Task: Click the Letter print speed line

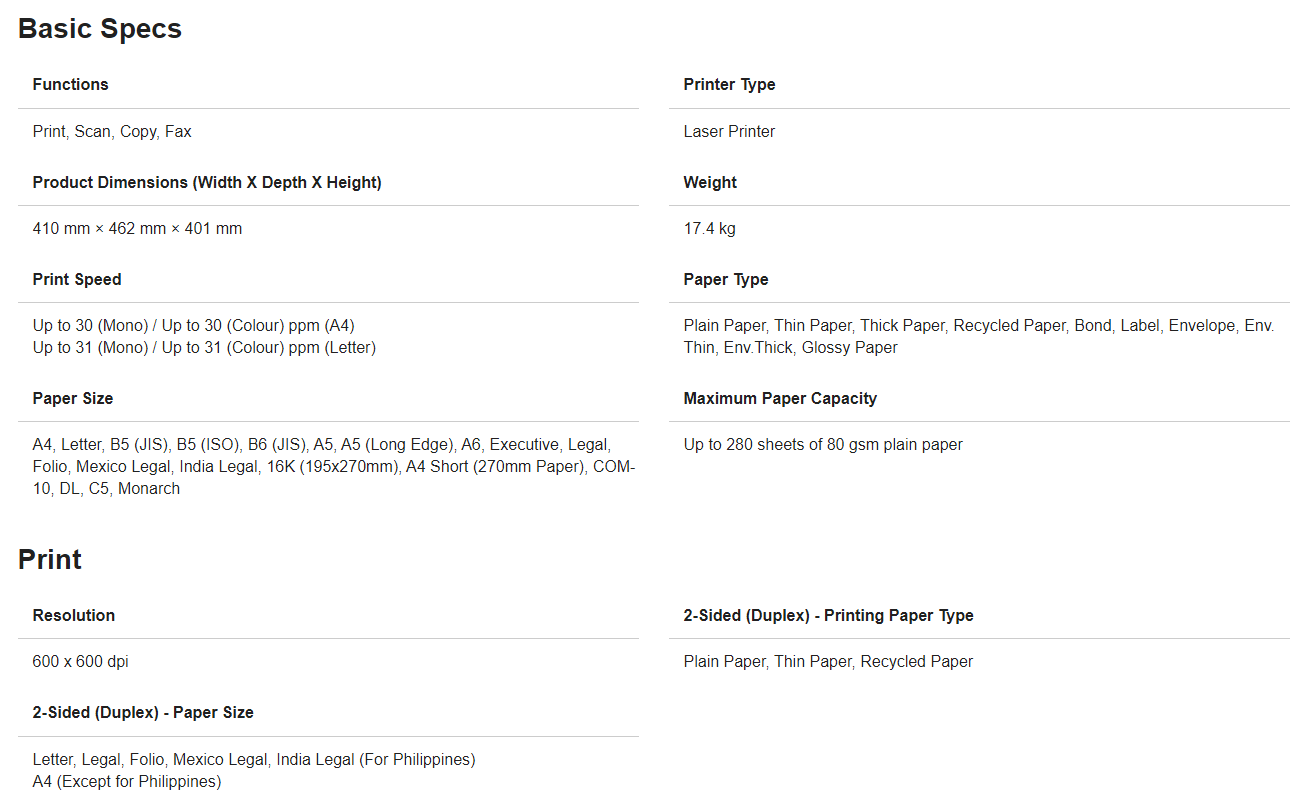Action: point(204,348)
